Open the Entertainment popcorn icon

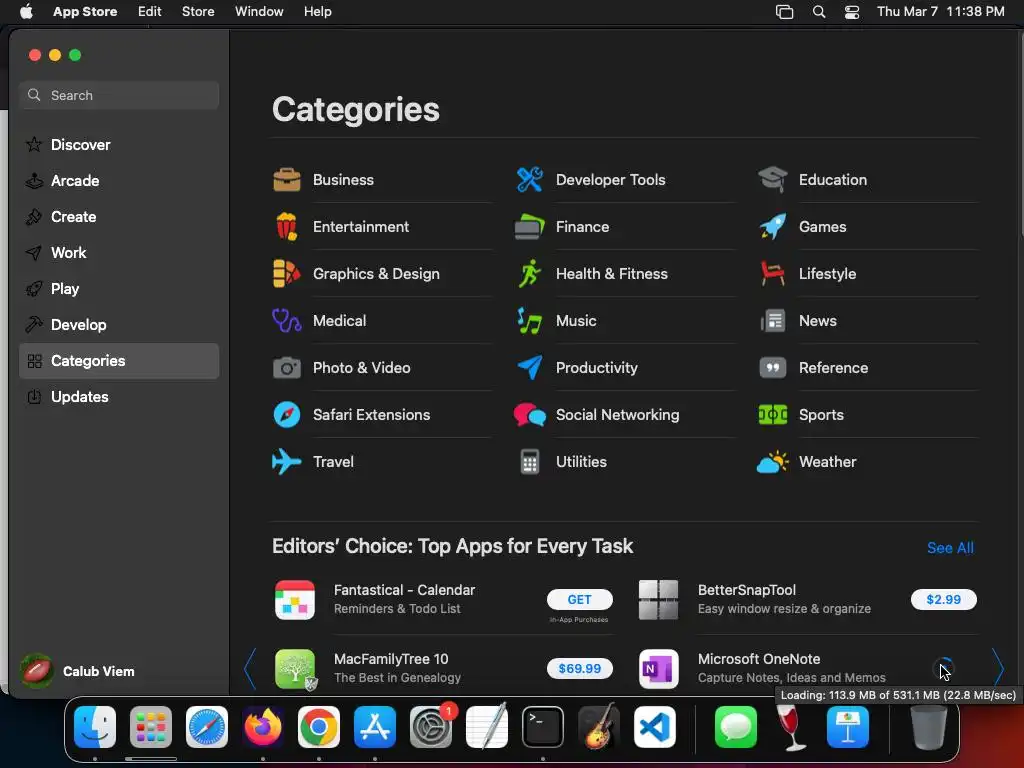[x=287, y=227]
